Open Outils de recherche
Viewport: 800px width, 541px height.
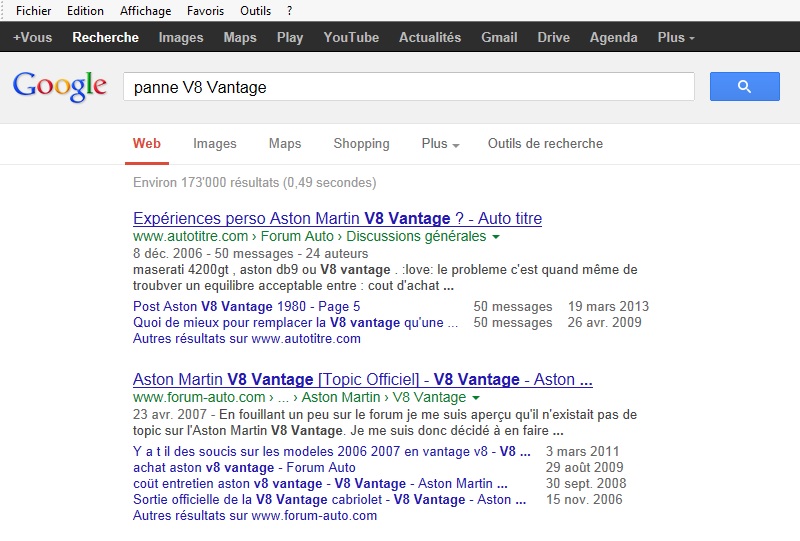click(x=545, y=143)
